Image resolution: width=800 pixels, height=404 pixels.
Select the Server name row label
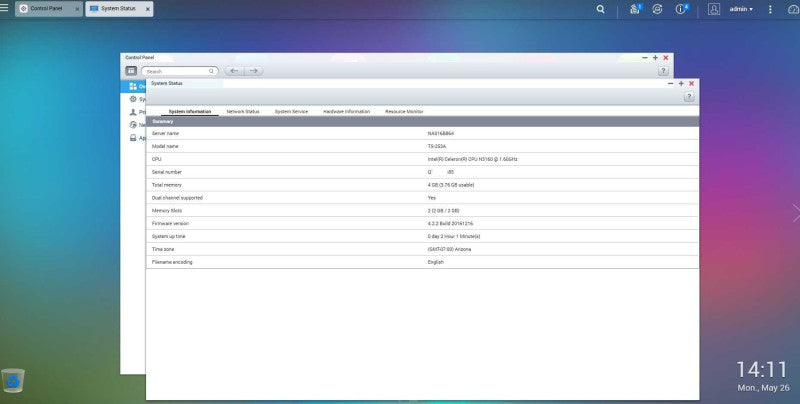tap(165, 133)
